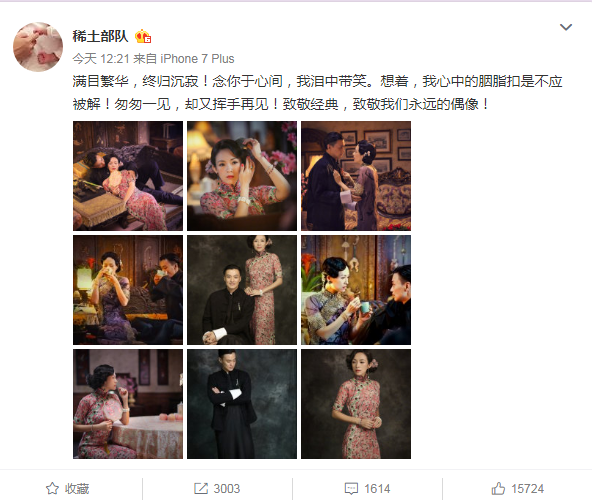Click the repost icon beside 3003

point(200,488)
